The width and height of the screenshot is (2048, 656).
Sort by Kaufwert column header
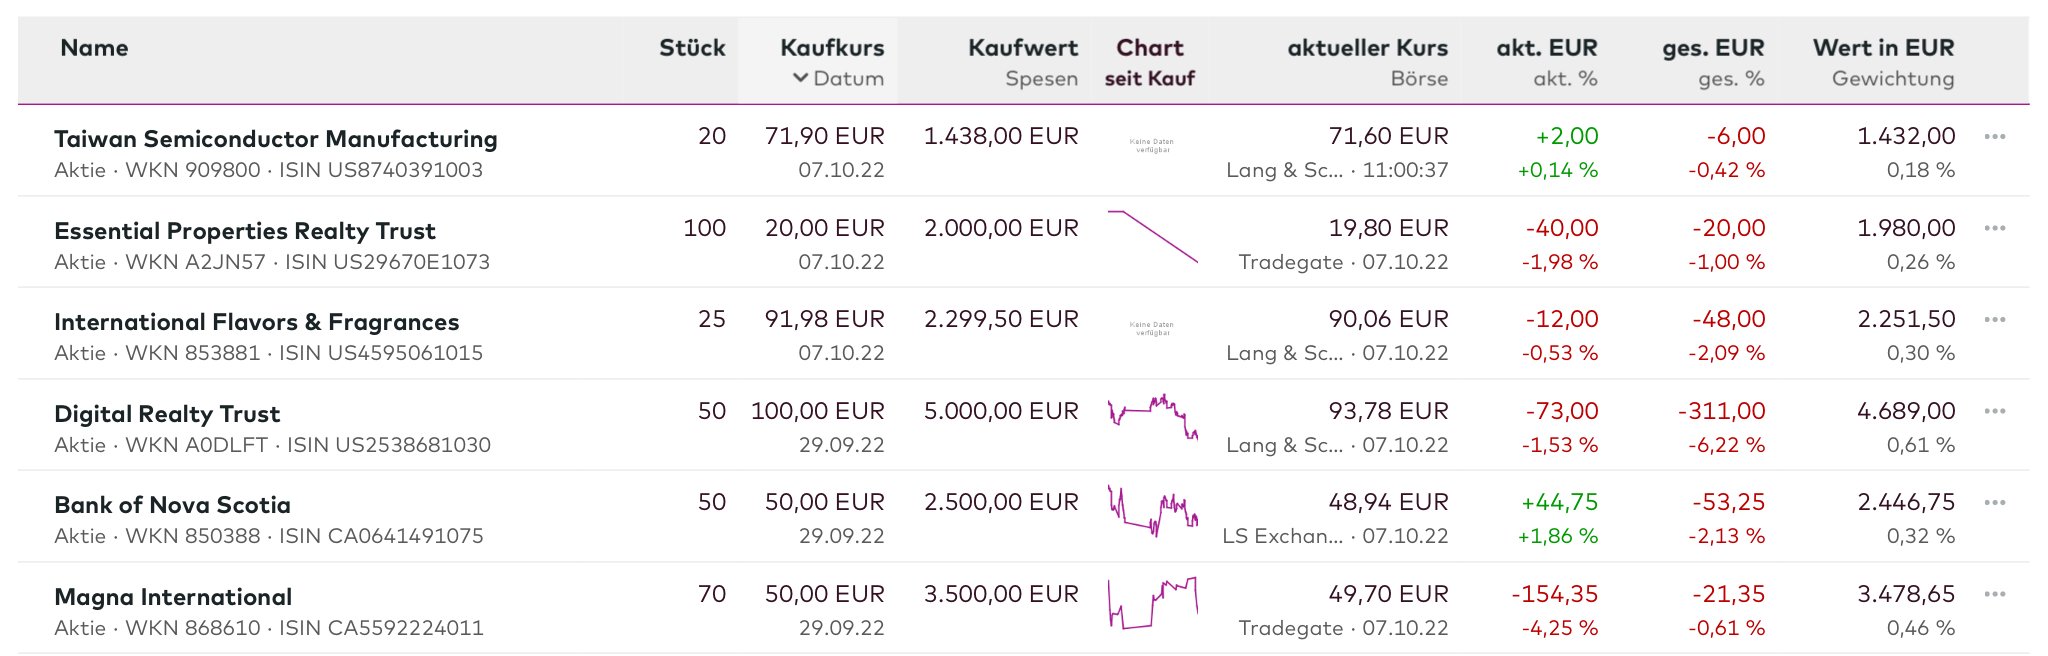coord(1023,48)
